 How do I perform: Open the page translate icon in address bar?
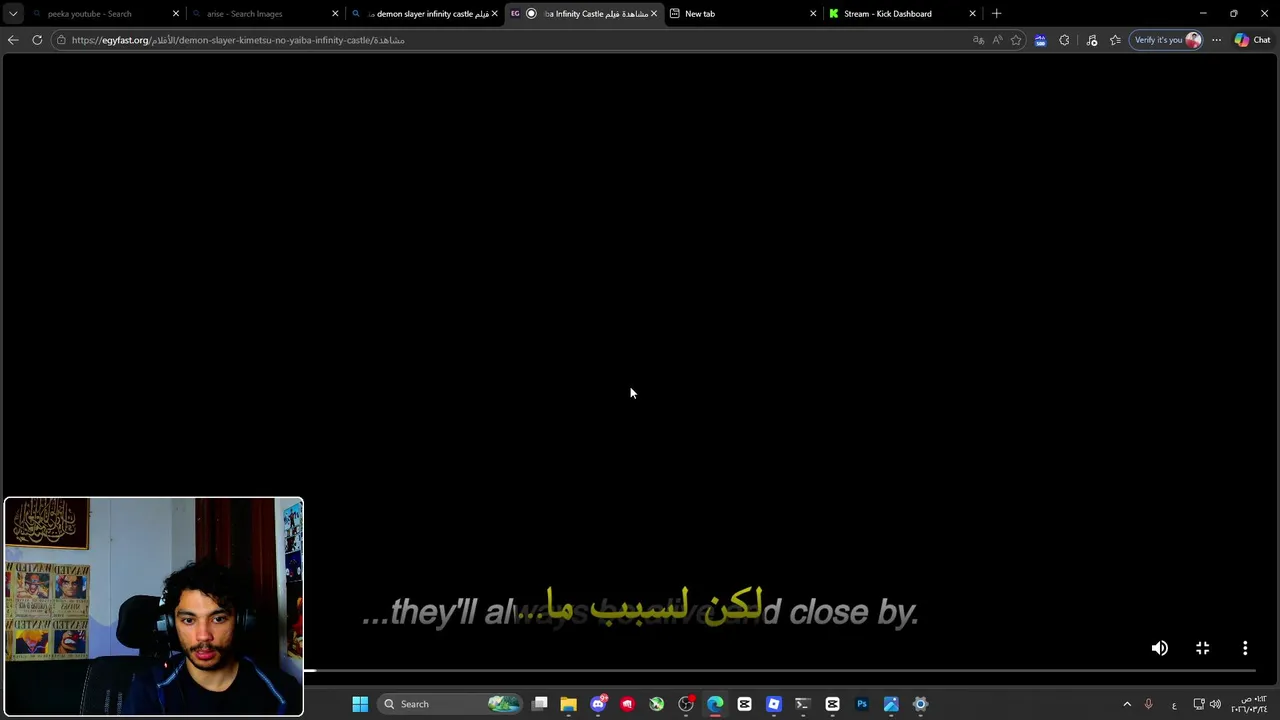tap(978, 40)
